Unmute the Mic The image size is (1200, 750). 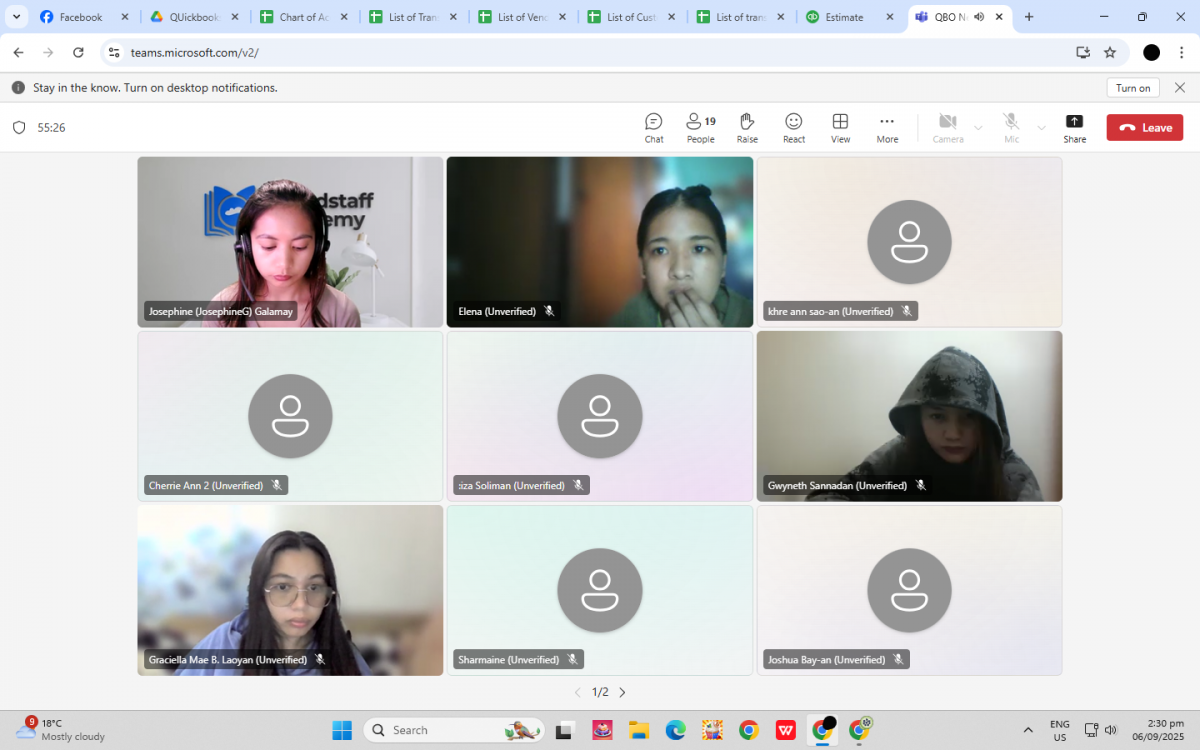click(1011, 127)
